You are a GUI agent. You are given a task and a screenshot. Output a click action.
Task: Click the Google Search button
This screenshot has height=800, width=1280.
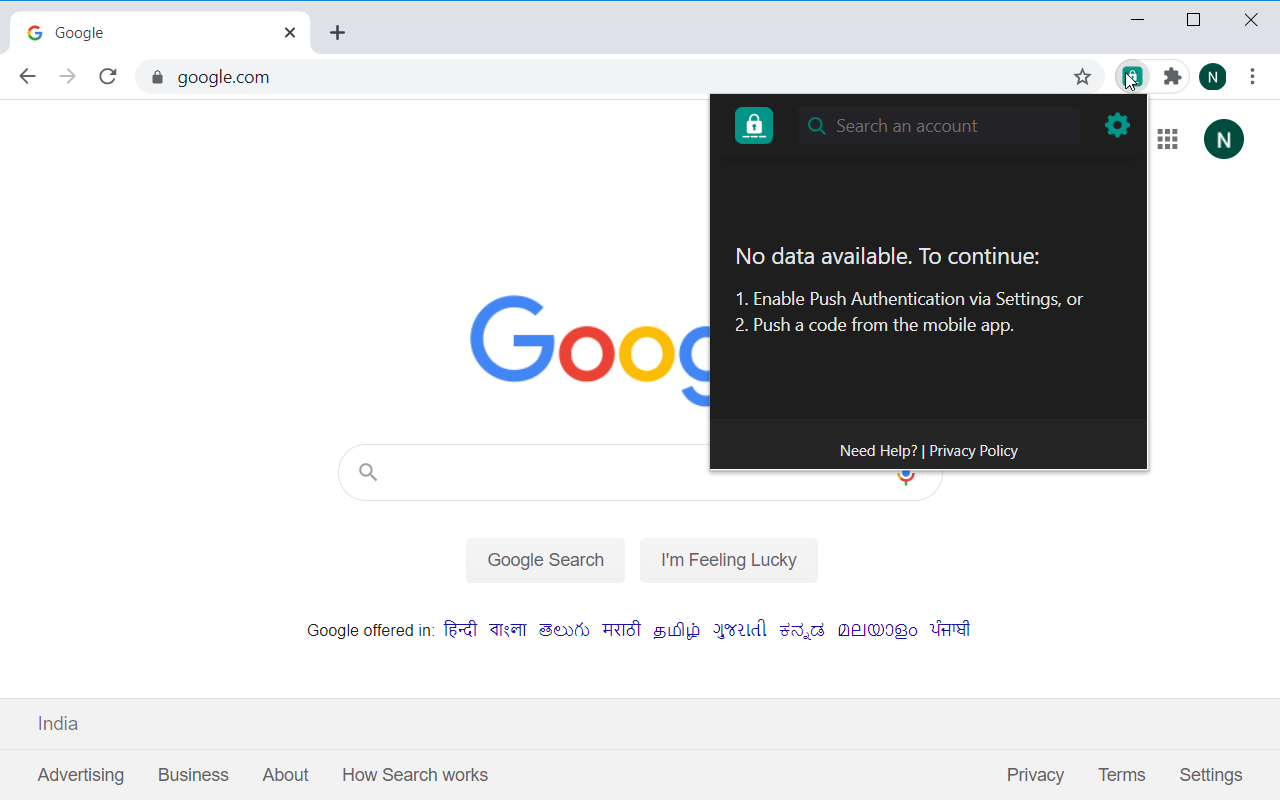pos(545,560)
